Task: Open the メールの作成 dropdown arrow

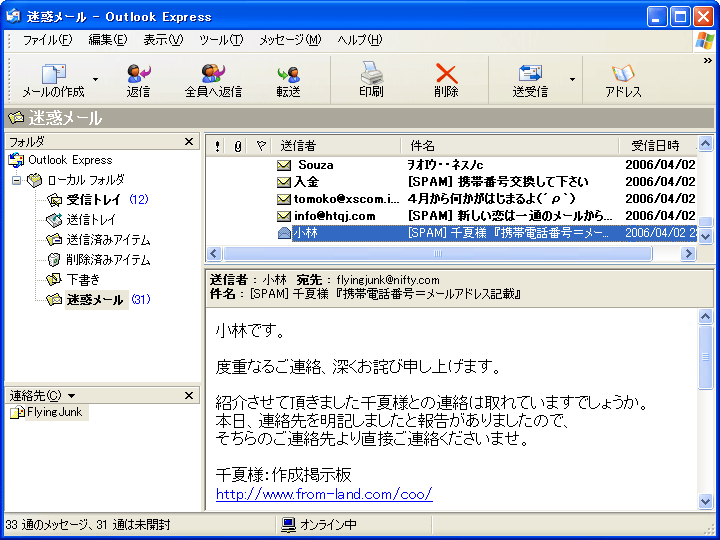Action: click(95, 79)
